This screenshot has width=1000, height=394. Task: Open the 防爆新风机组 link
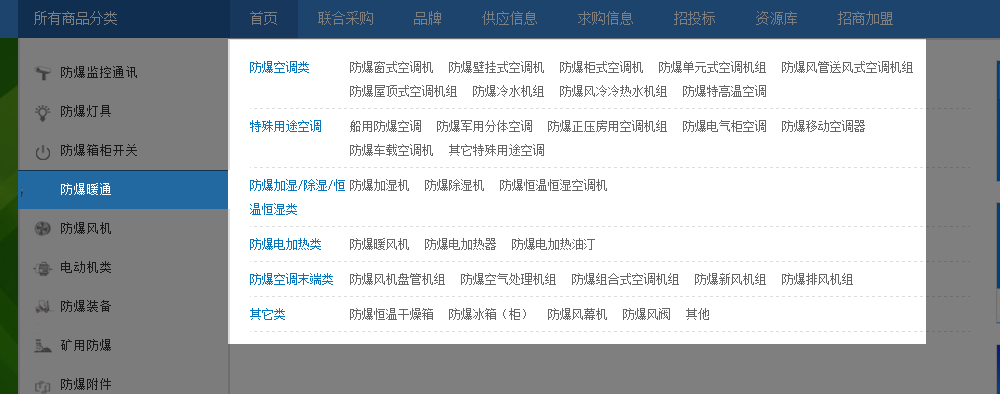pyautogui.click(x=730, y=279)
